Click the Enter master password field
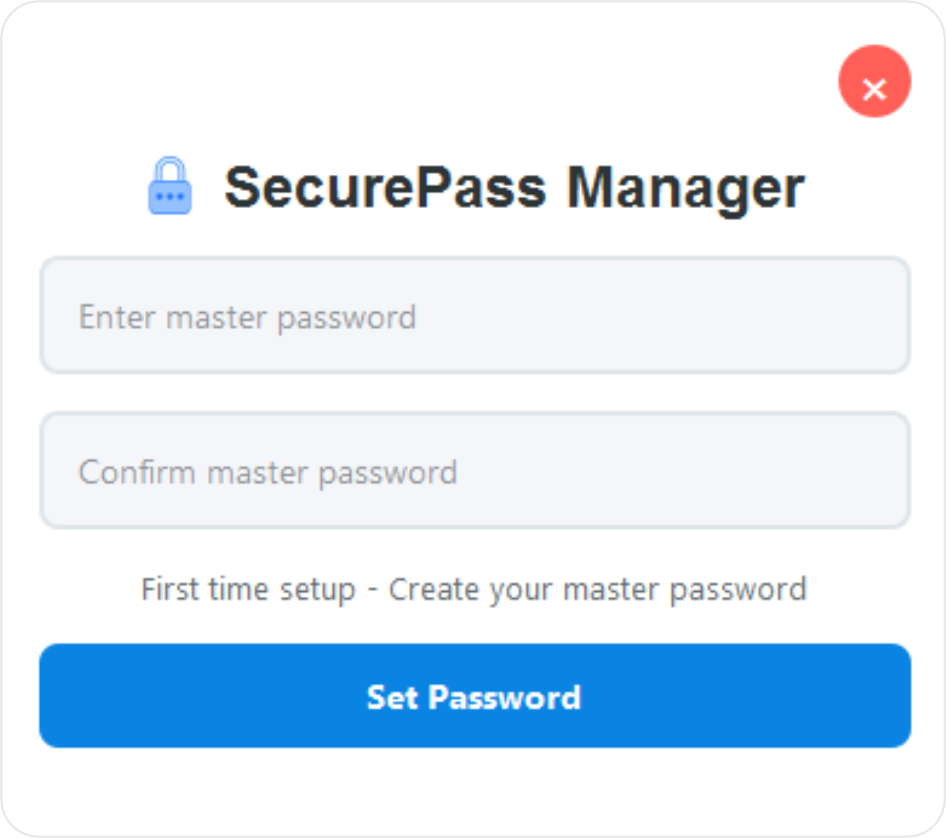Image resolution: width=946 pixels, height=838 pixels. tap(473, 317)
